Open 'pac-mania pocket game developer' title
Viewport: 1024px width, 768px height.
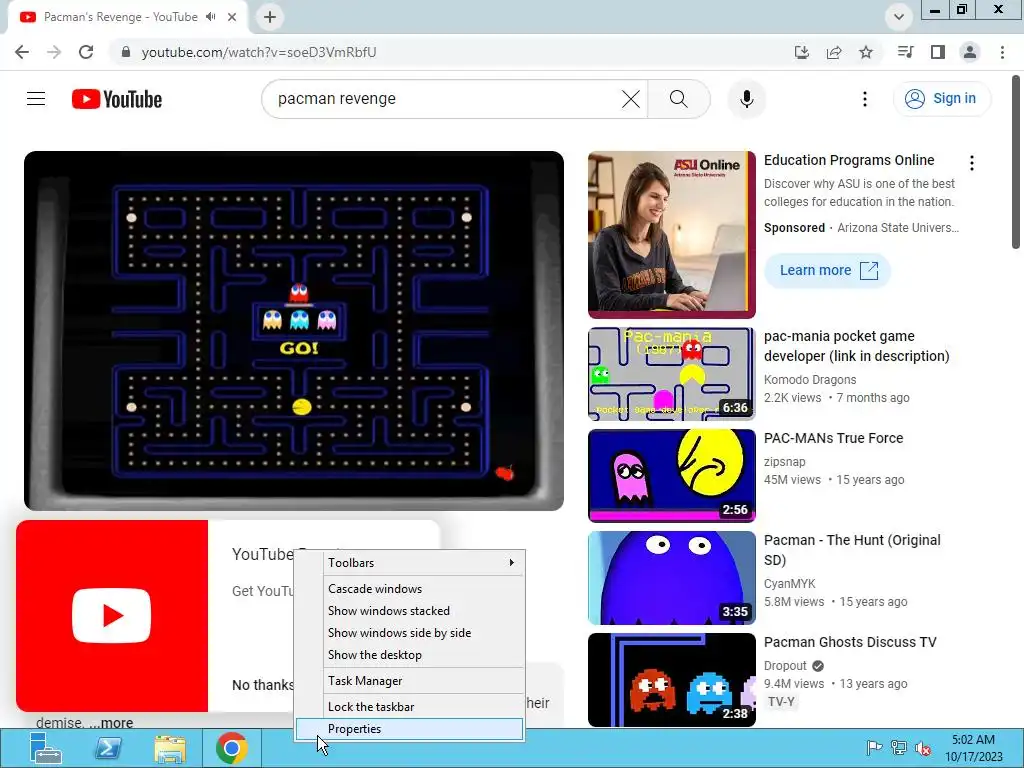[856, 346]
